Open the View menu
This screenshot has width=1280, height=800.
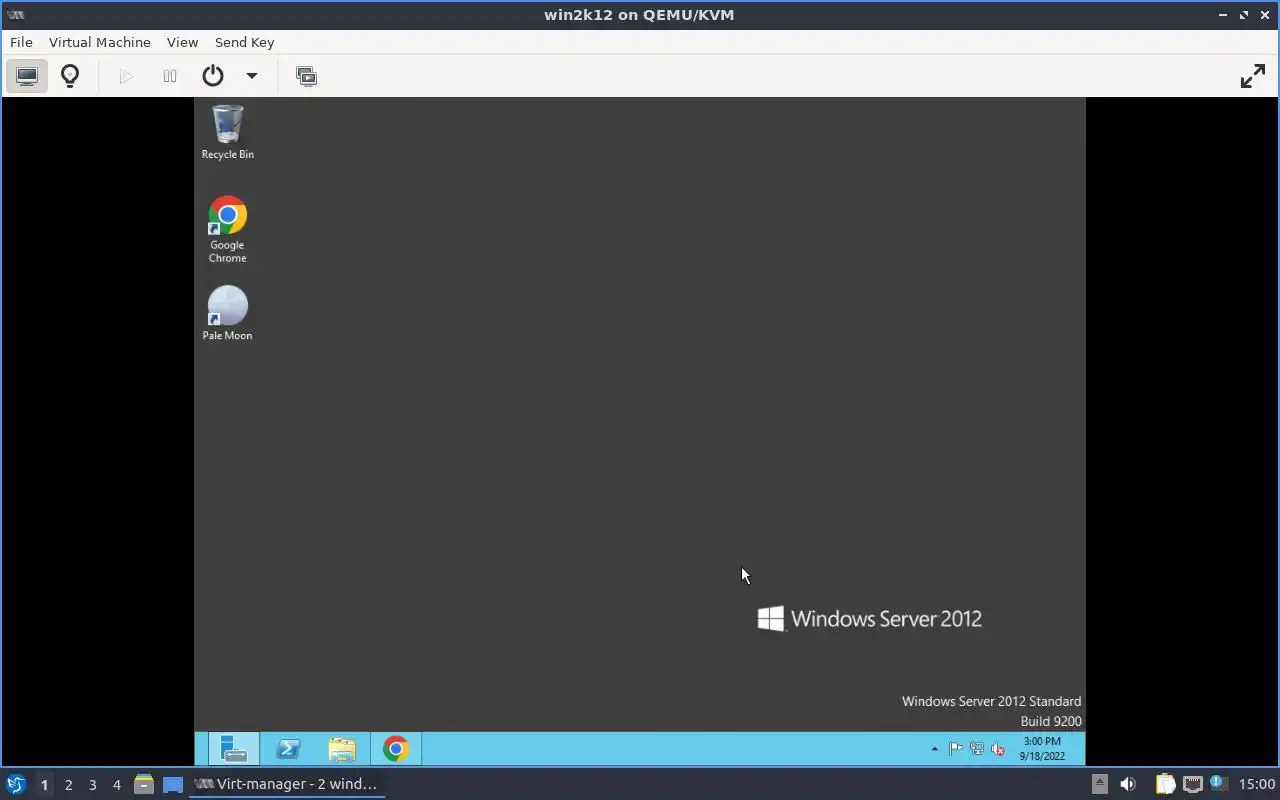182,42
